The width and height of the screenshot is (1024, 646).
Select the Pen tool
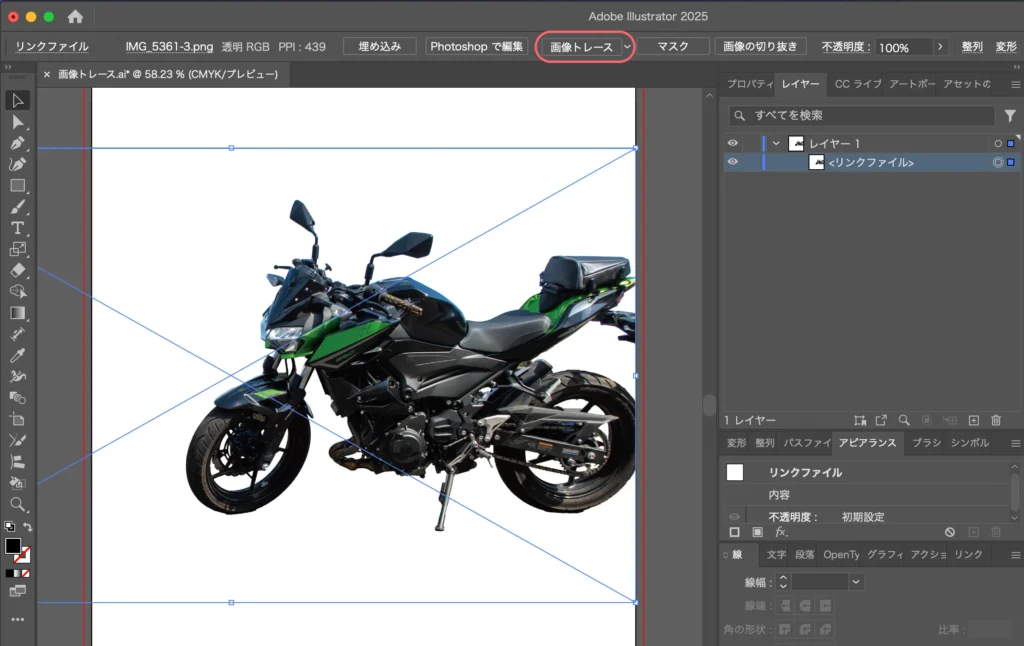click(17, 143)
